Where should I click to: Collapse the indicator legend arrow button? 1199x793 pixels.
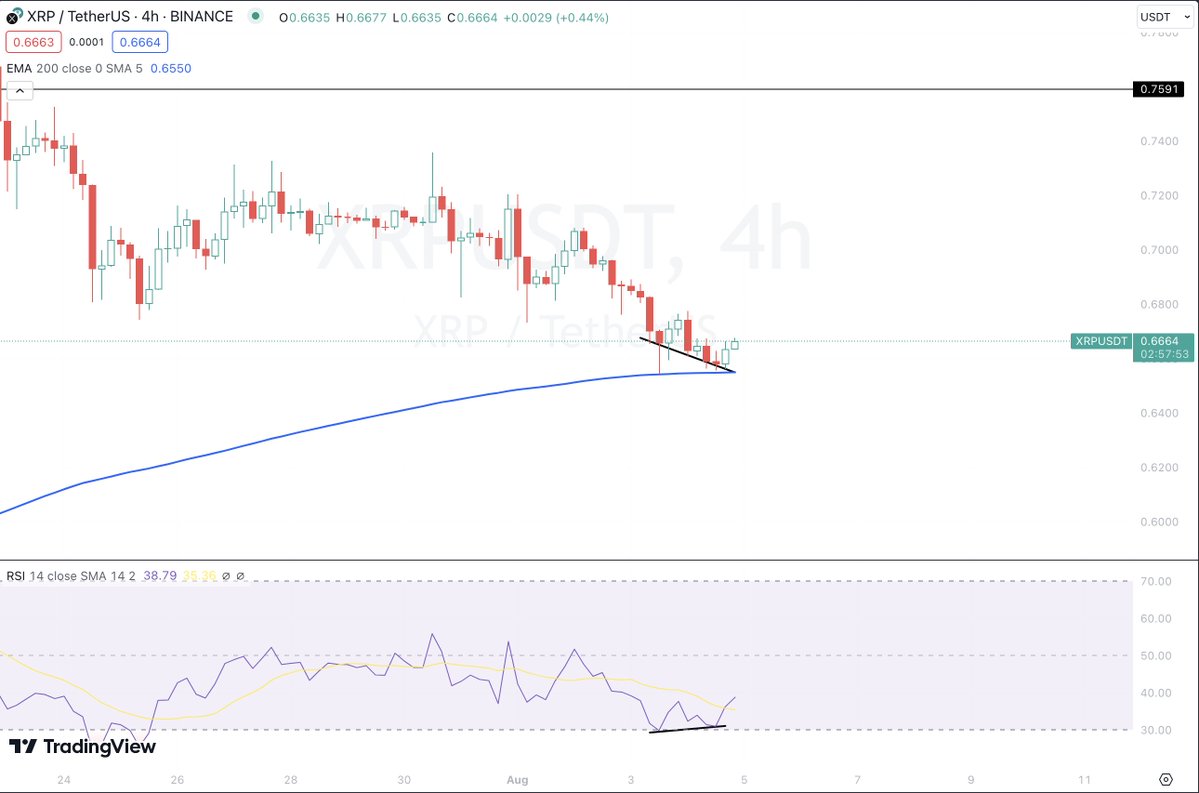pyautogui.click(x=19, y=91)
